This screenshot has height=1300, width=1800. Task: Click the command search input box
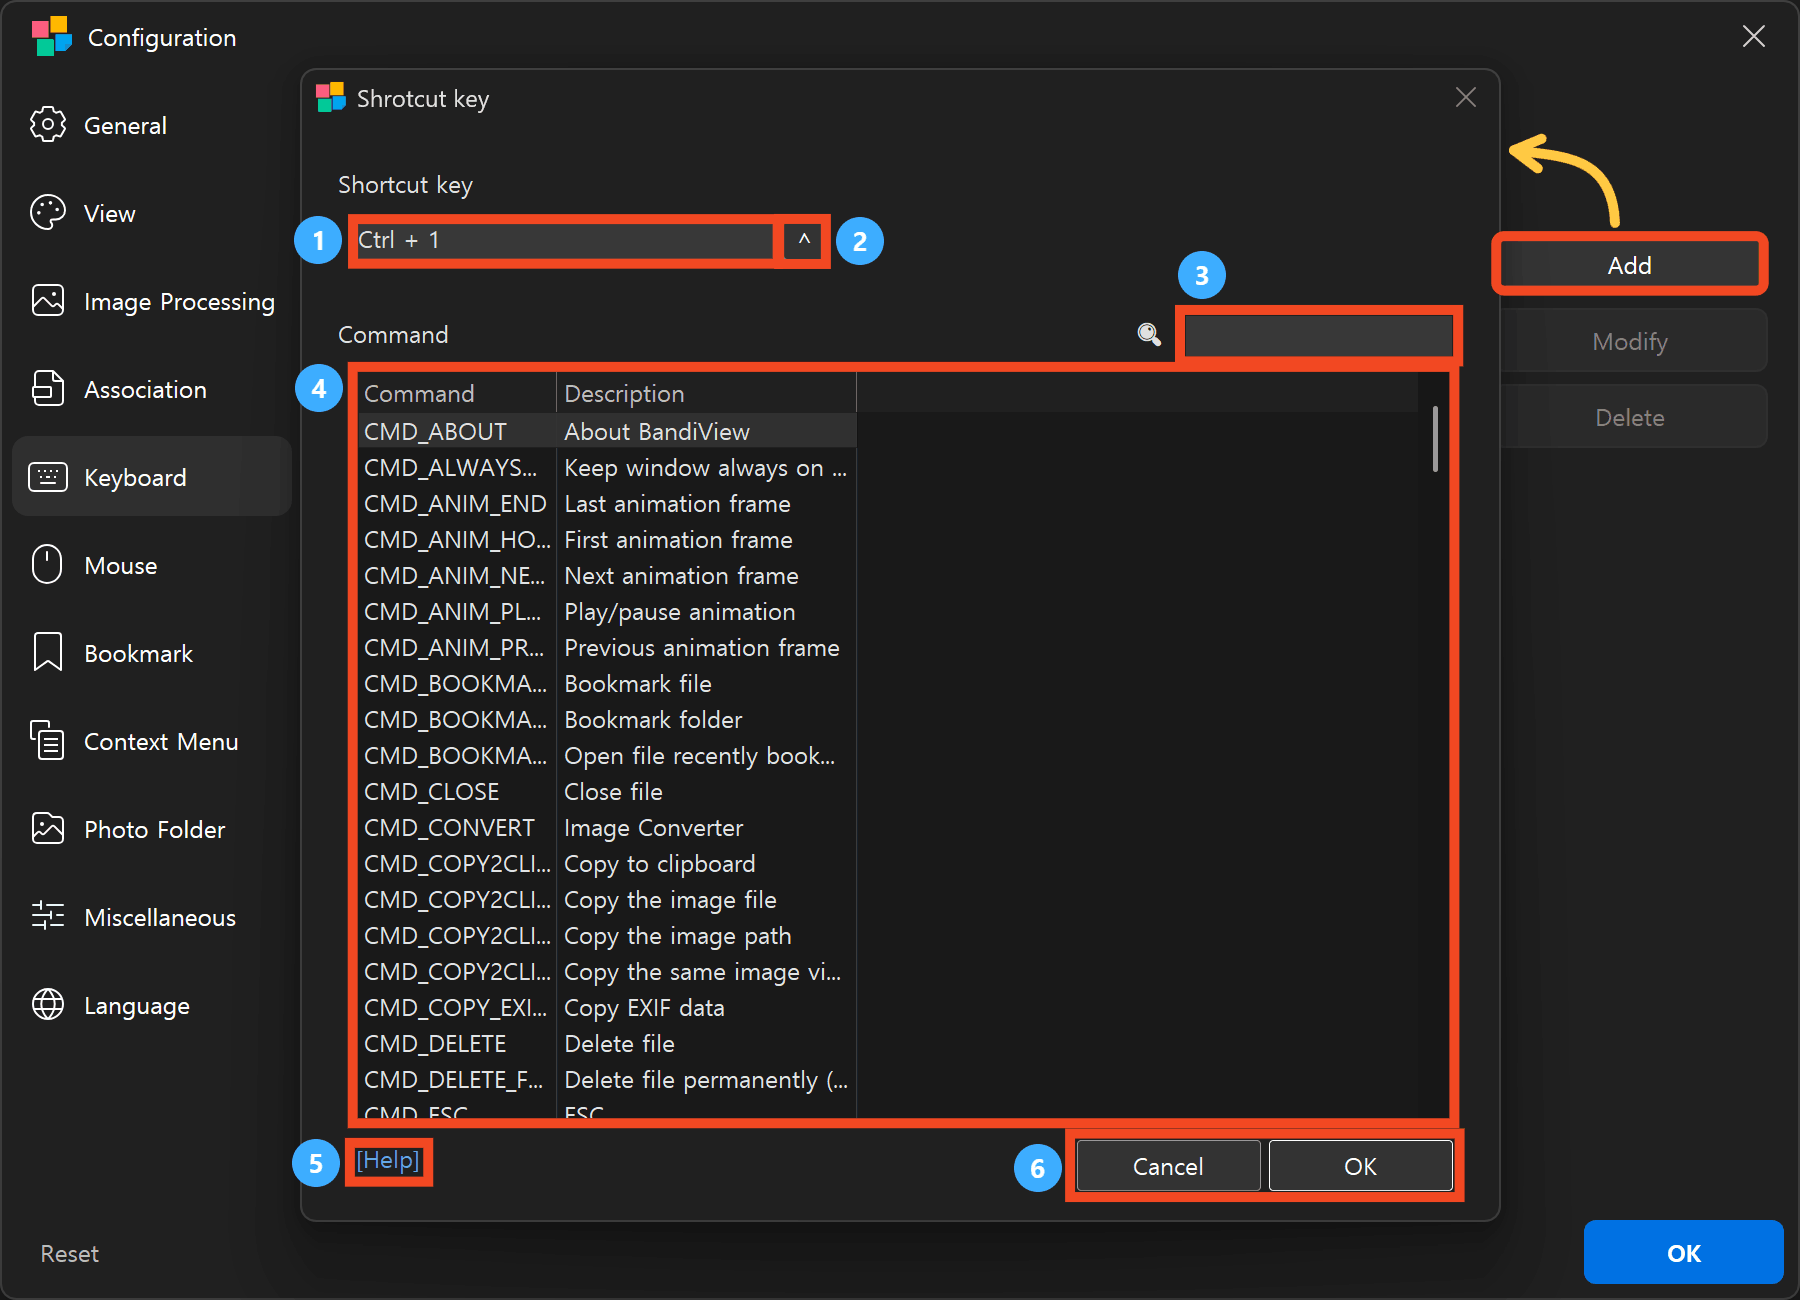[x=1318, y=335]
